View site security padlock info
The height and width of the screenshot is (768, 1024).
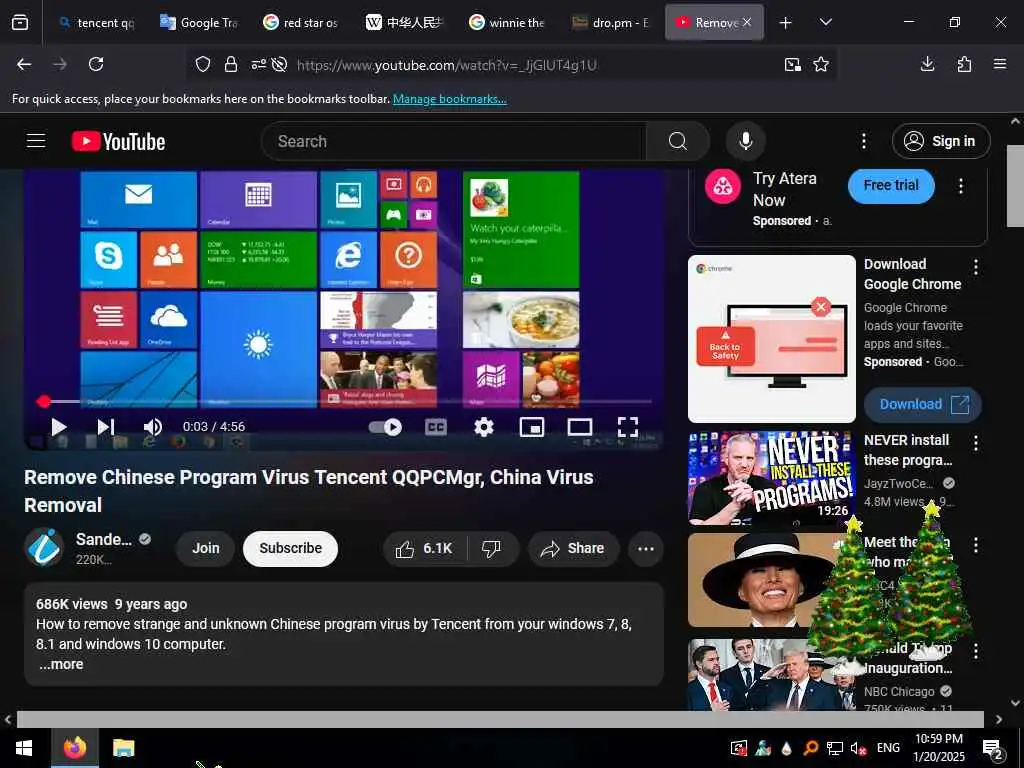tap(231, 64)
